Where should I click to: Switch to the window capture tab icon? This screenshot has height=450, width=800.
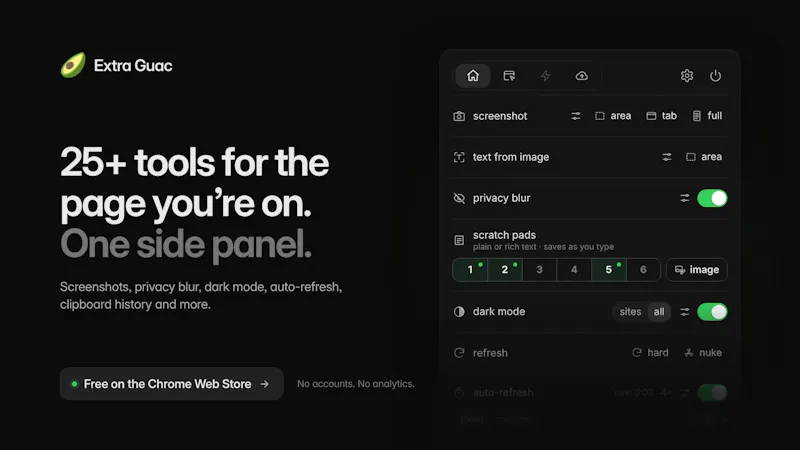tap(509, 76)
